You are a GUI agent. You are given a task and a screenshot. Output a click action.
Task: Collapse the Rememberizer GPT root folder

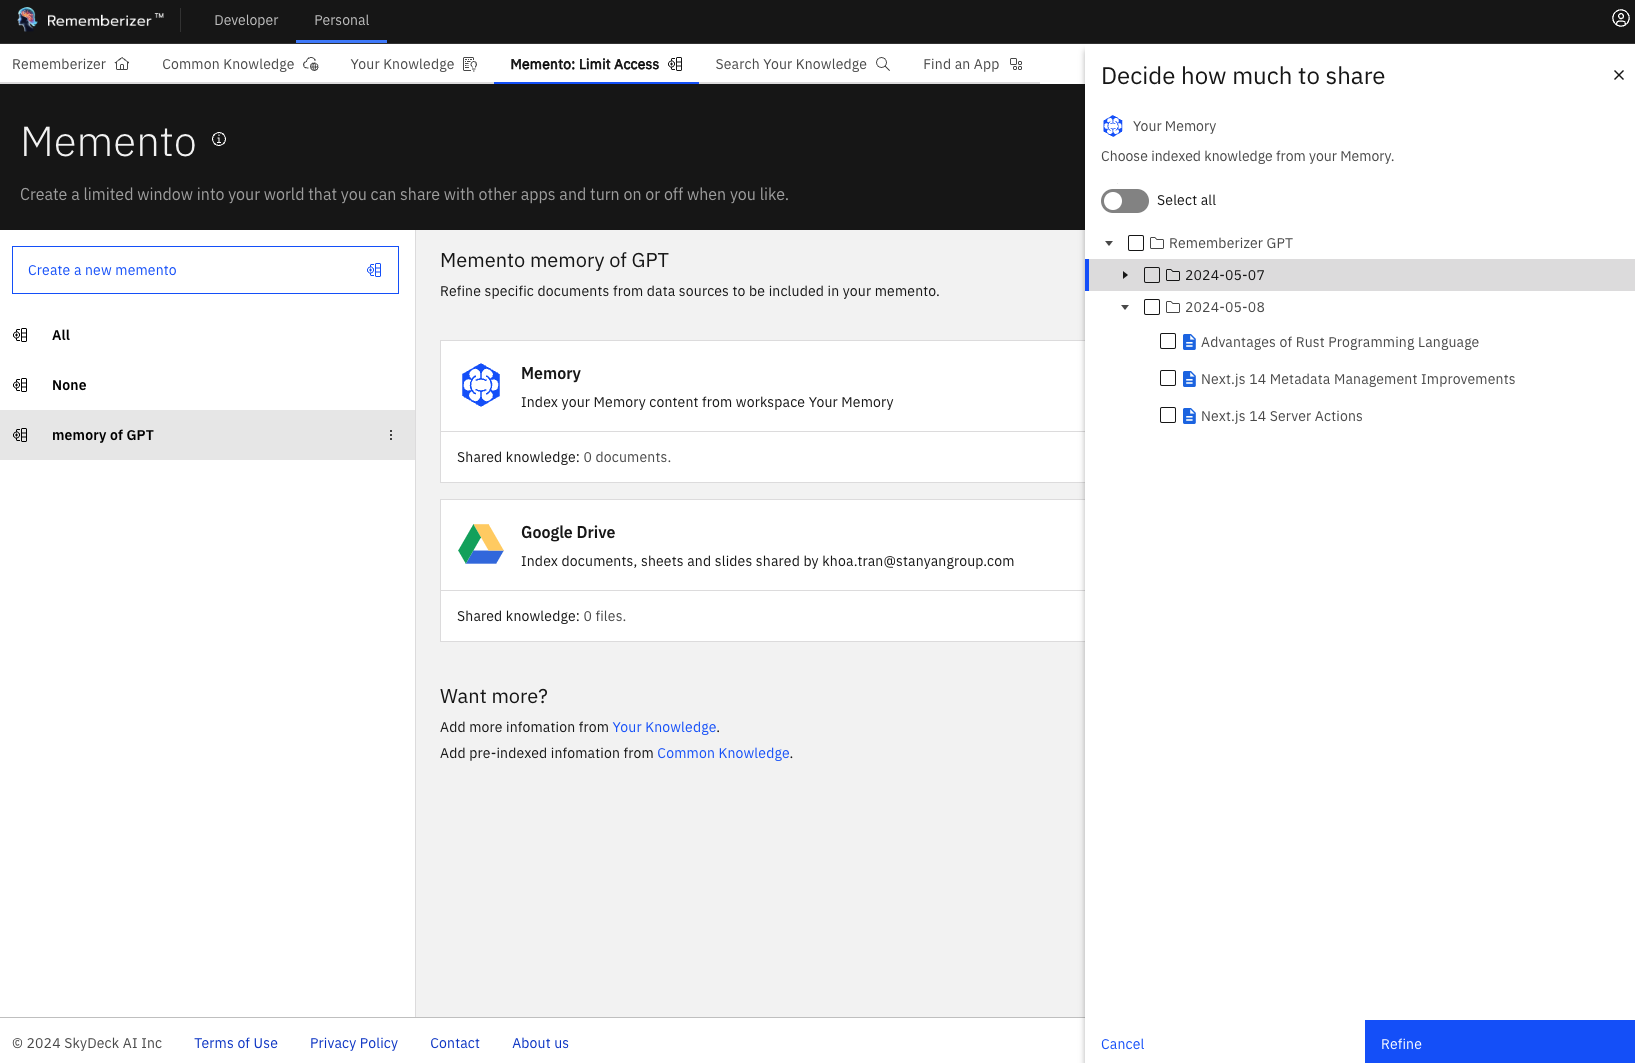pyautogui.click(x=1109, y=243)
